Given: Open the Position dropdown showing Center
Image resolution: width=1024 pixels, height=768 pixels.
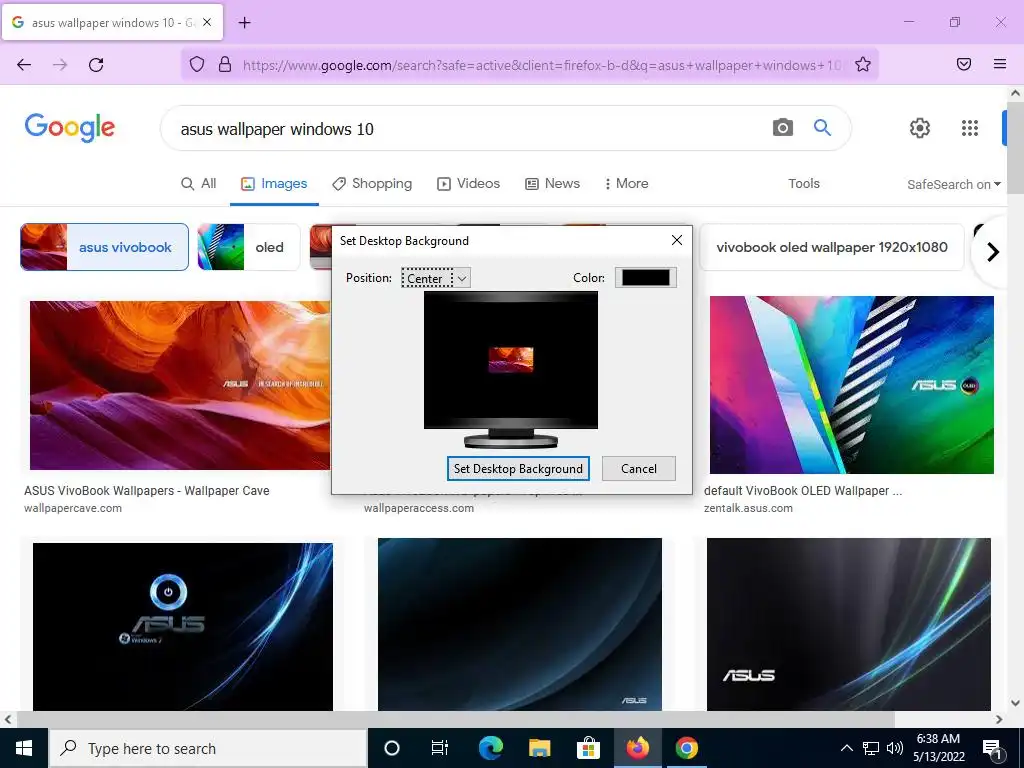Looking at the screenshot, I should (x=436, y=278).
